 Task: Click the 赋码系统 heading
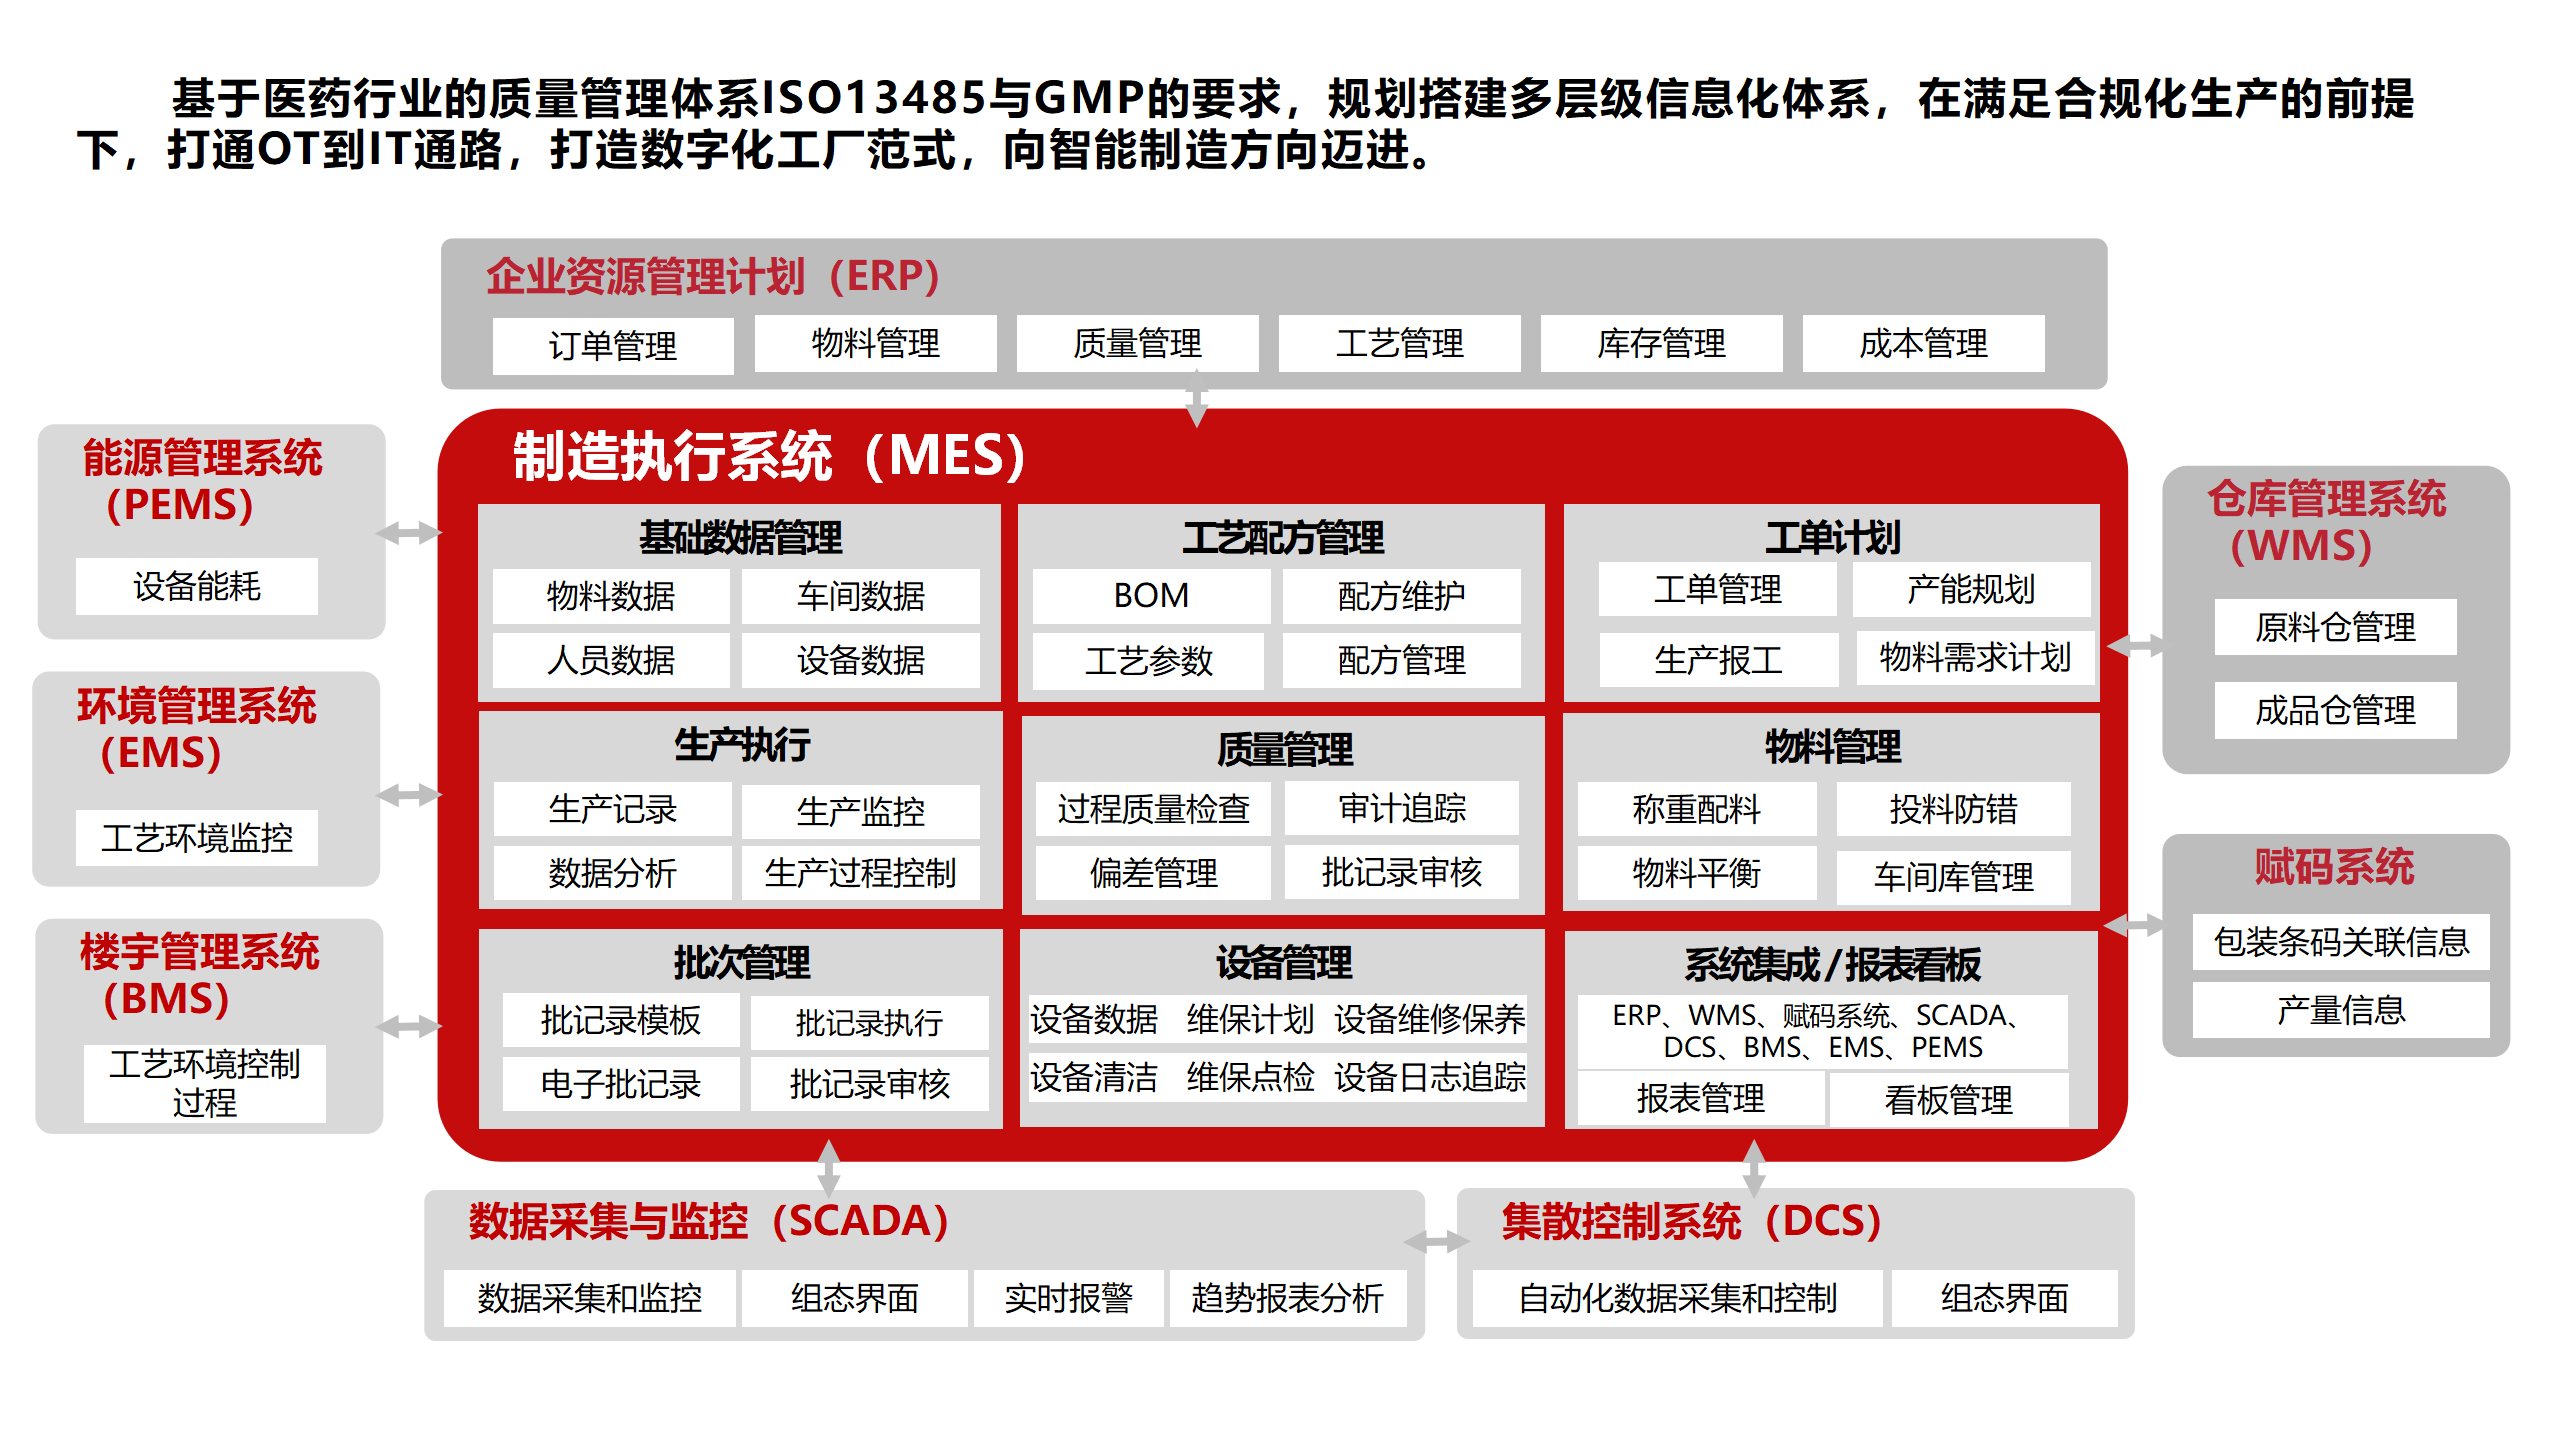tap(2334, 867)
